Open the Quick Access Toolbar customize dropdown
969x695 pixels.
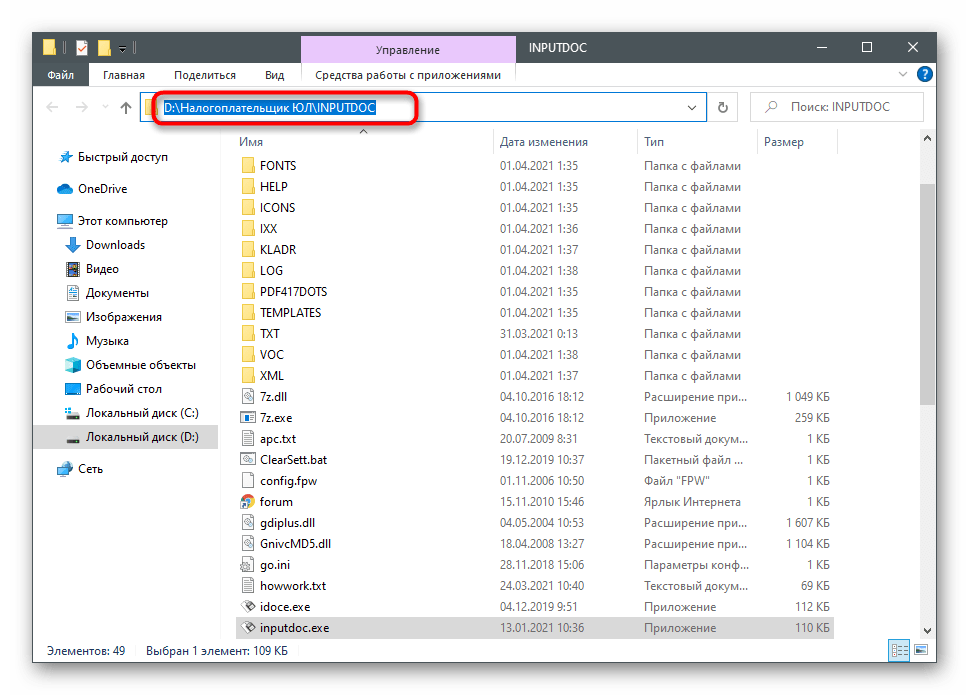point(122,48)
